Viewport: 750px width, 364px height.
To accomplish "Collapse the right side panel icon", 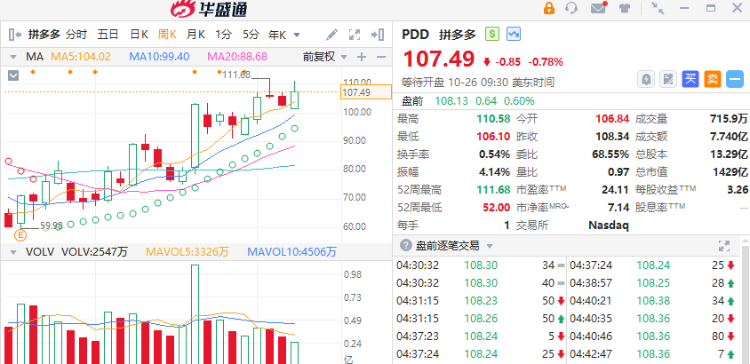I will click(377, 34).
